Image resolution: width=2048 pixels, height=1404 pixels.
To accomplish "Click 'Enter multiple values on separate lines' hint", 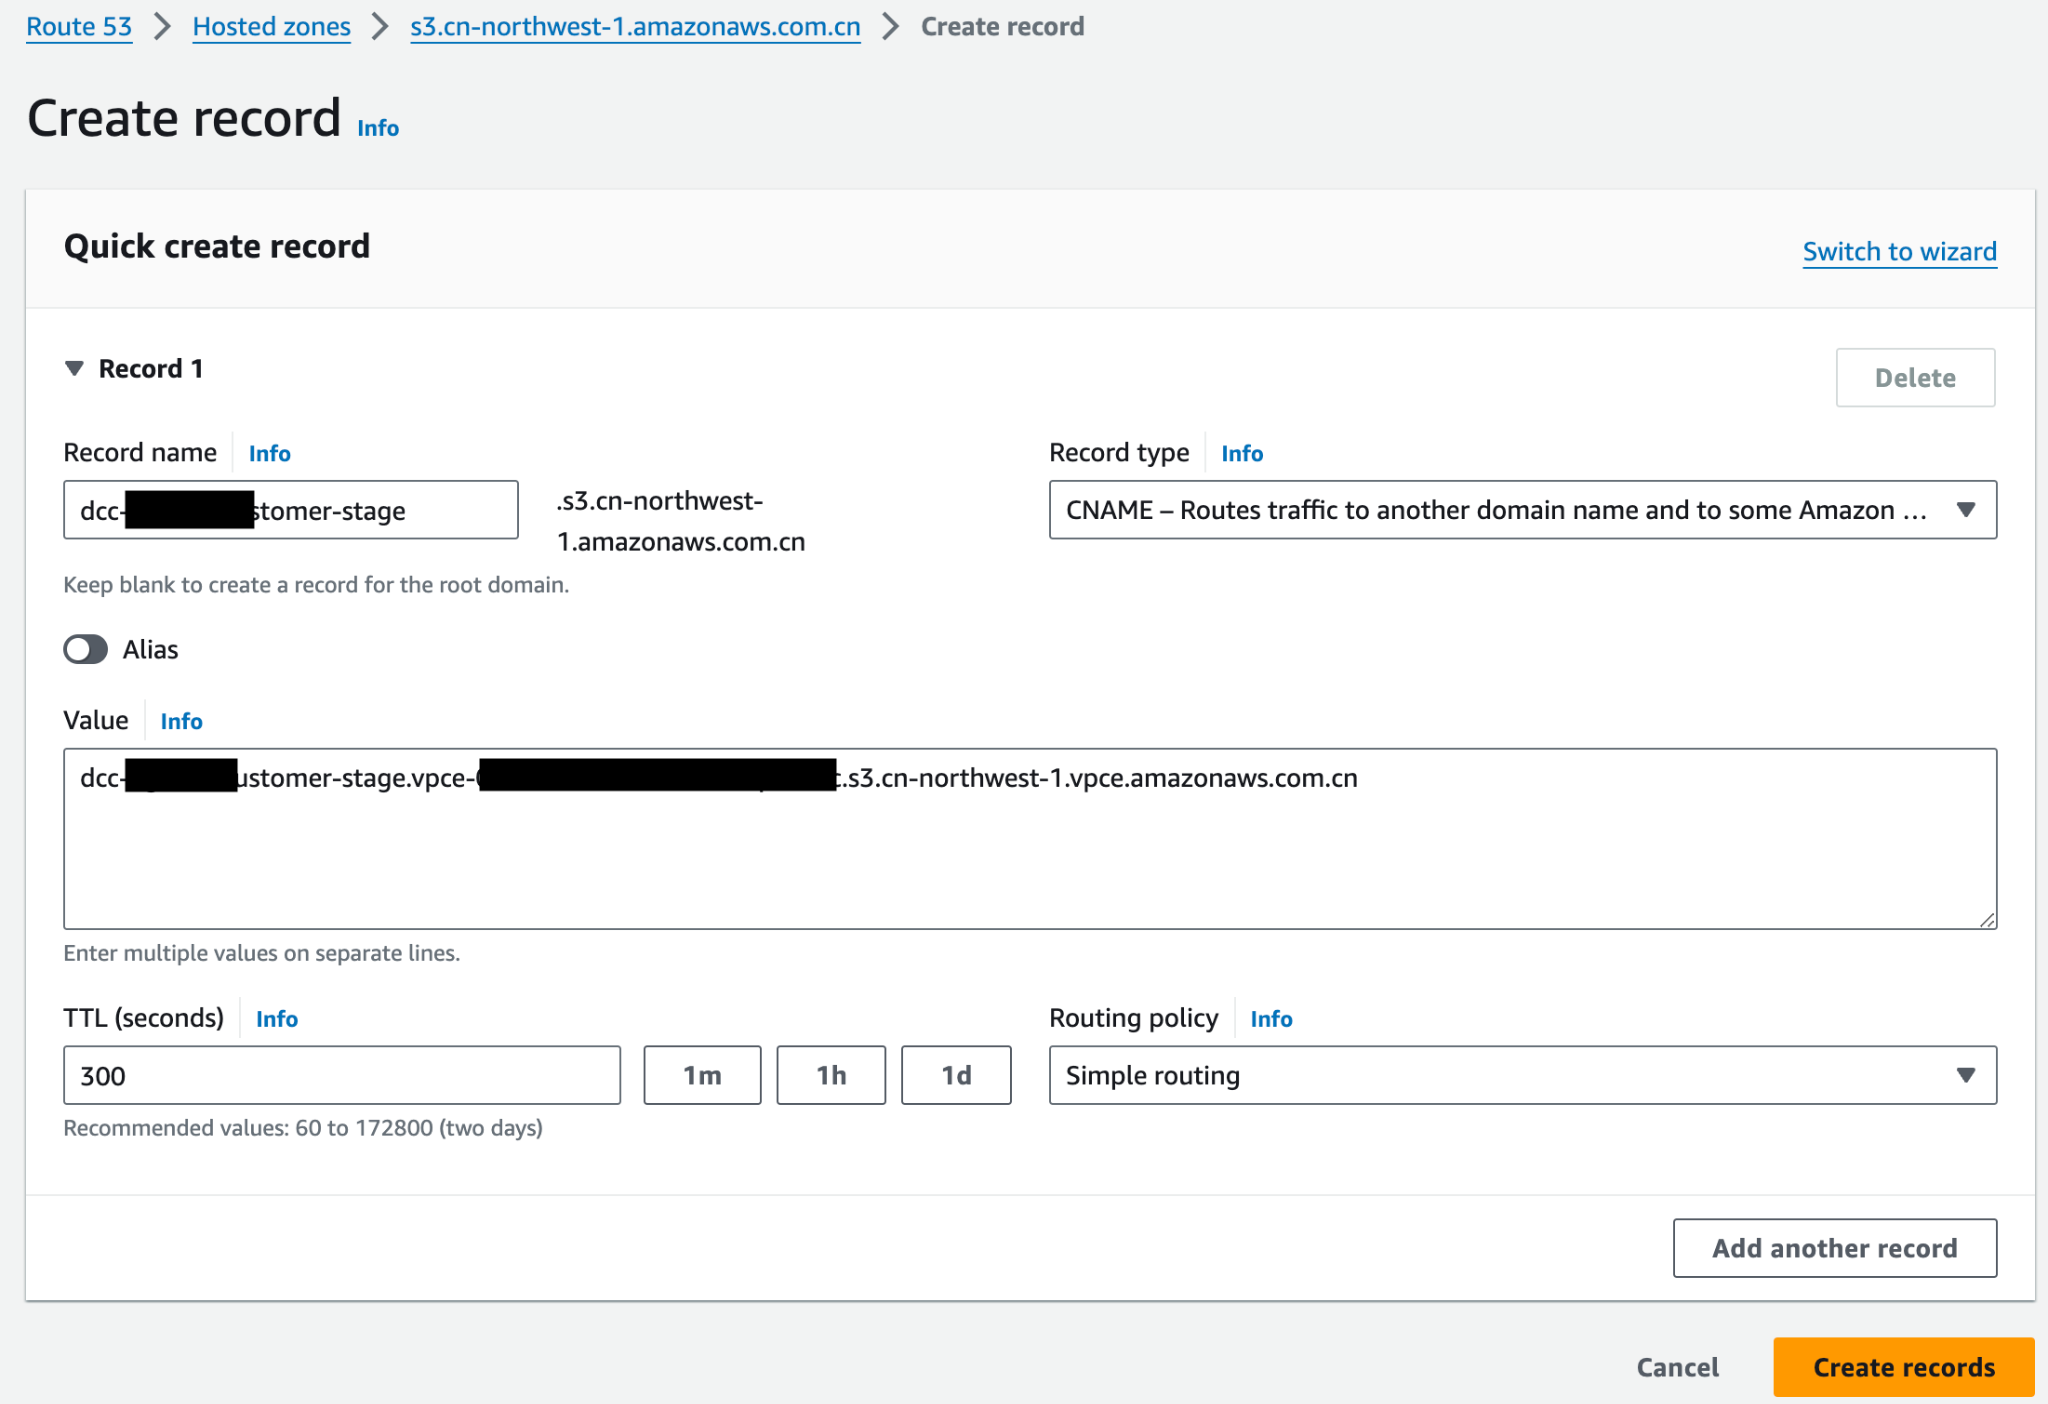I will point(262,953).
